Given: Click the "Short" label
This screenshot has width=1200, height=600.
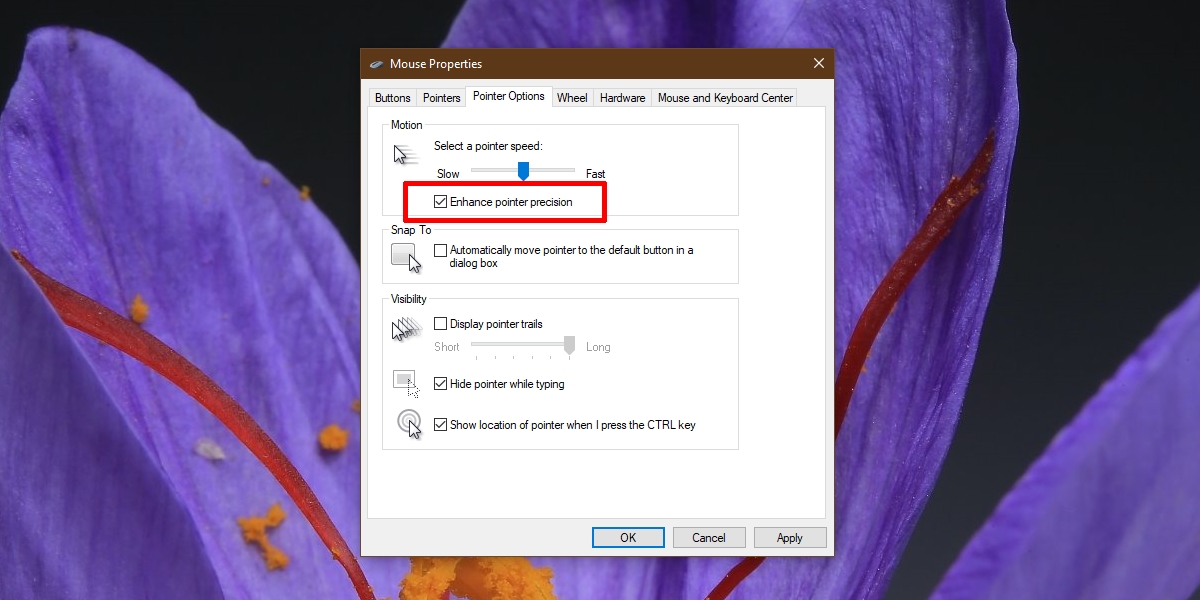Looking at the screenshot, I should (447, 347).
